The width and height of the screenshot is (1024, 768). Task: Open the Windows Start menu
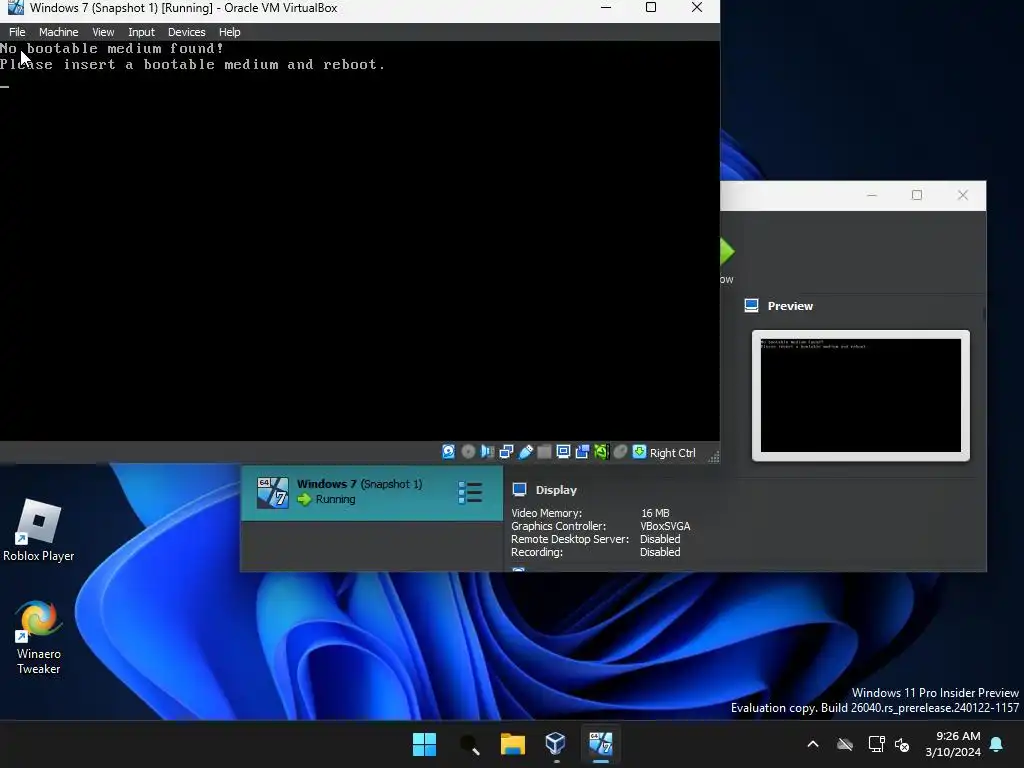(x=424, y=744)
